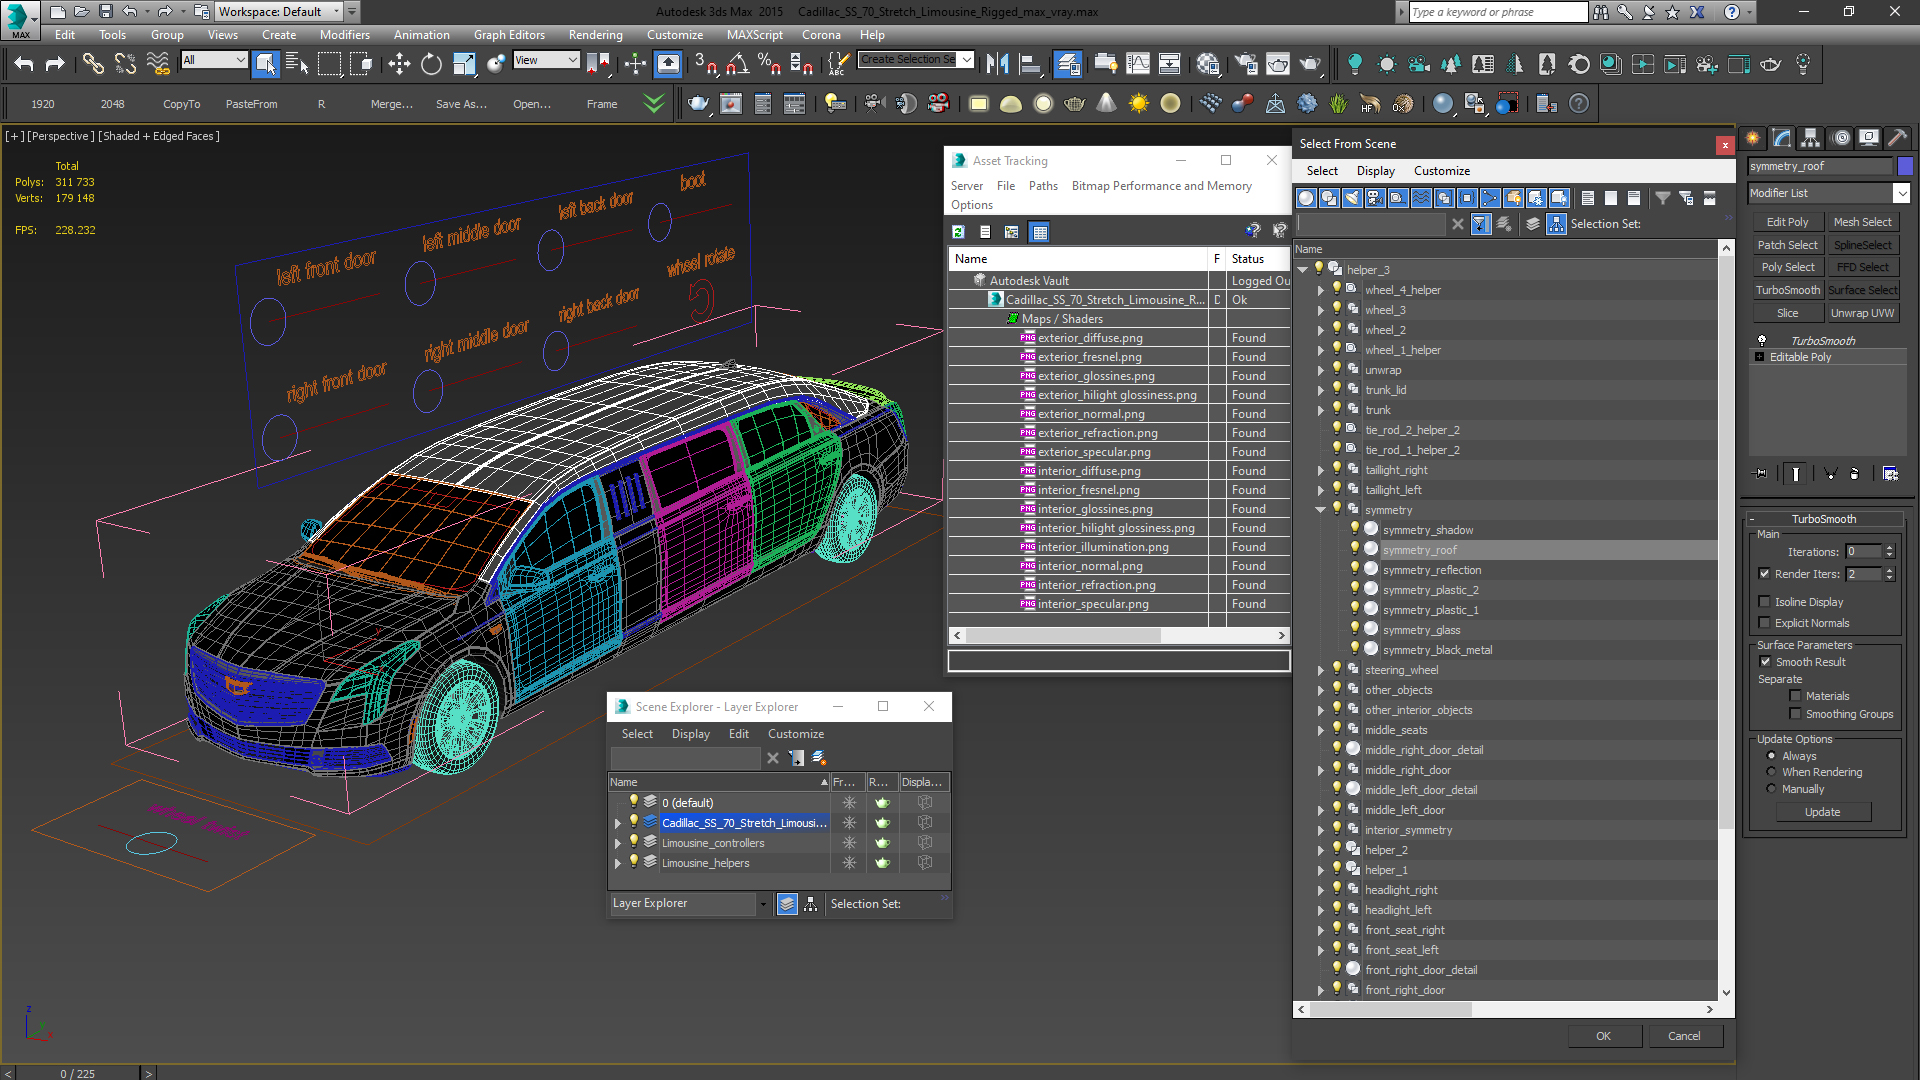Open the Modifiers menu
The width and height of the screenshot is (1920, 1080).
[344, 34]
